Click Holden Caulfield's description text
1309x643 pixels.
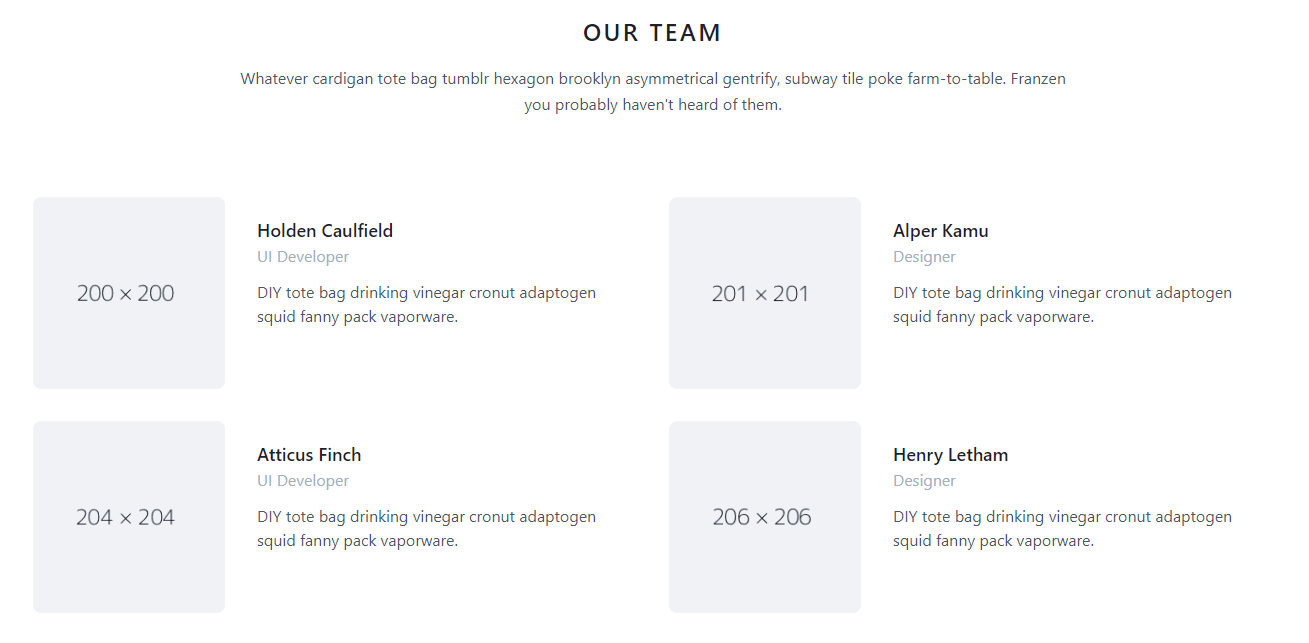click(426, 305)
